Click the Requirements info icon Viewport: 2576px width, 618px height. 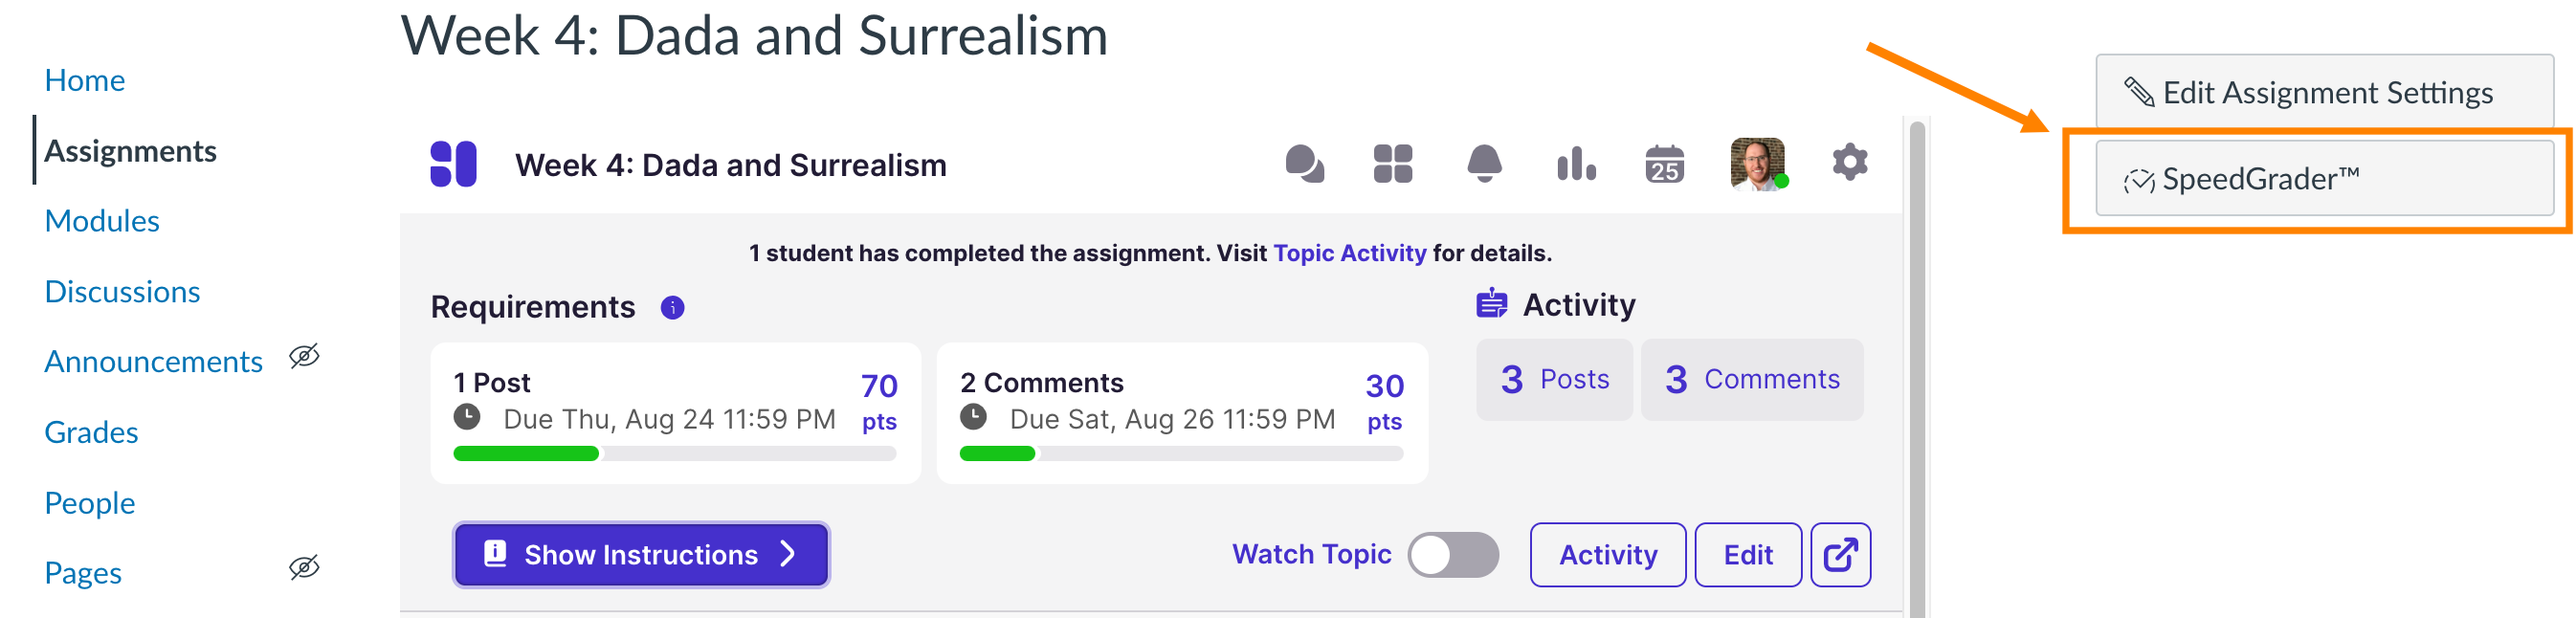(x=673, y=308)
